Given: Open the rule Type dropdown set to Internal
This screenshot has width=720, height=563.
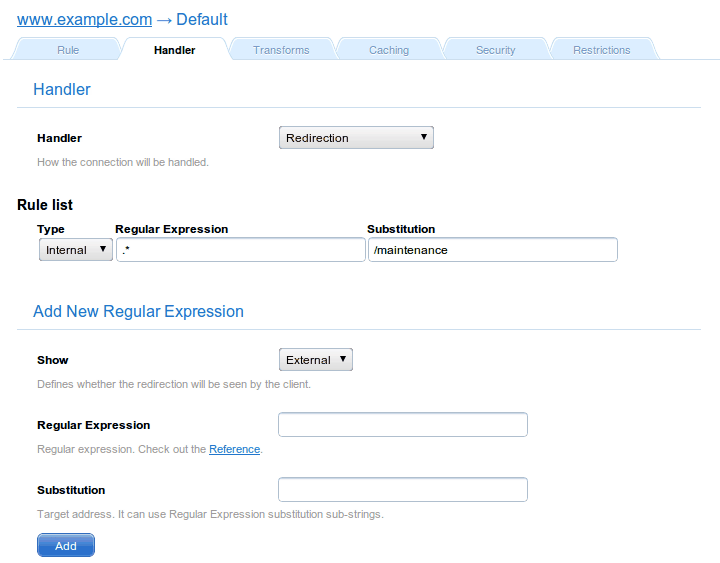Looking at the screenshot, I should [76, 250].
